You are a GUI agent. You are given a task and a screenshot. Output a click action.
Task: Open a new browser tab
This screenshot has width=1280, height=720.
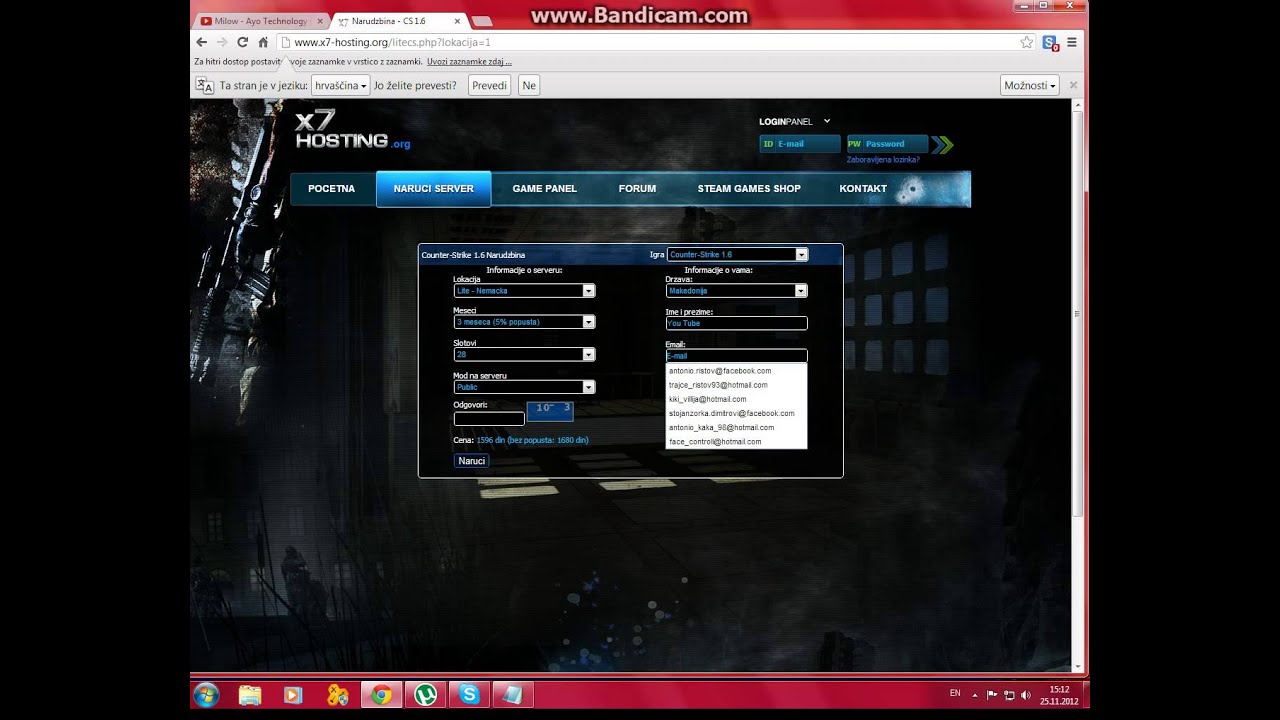[x=481, y=21]
